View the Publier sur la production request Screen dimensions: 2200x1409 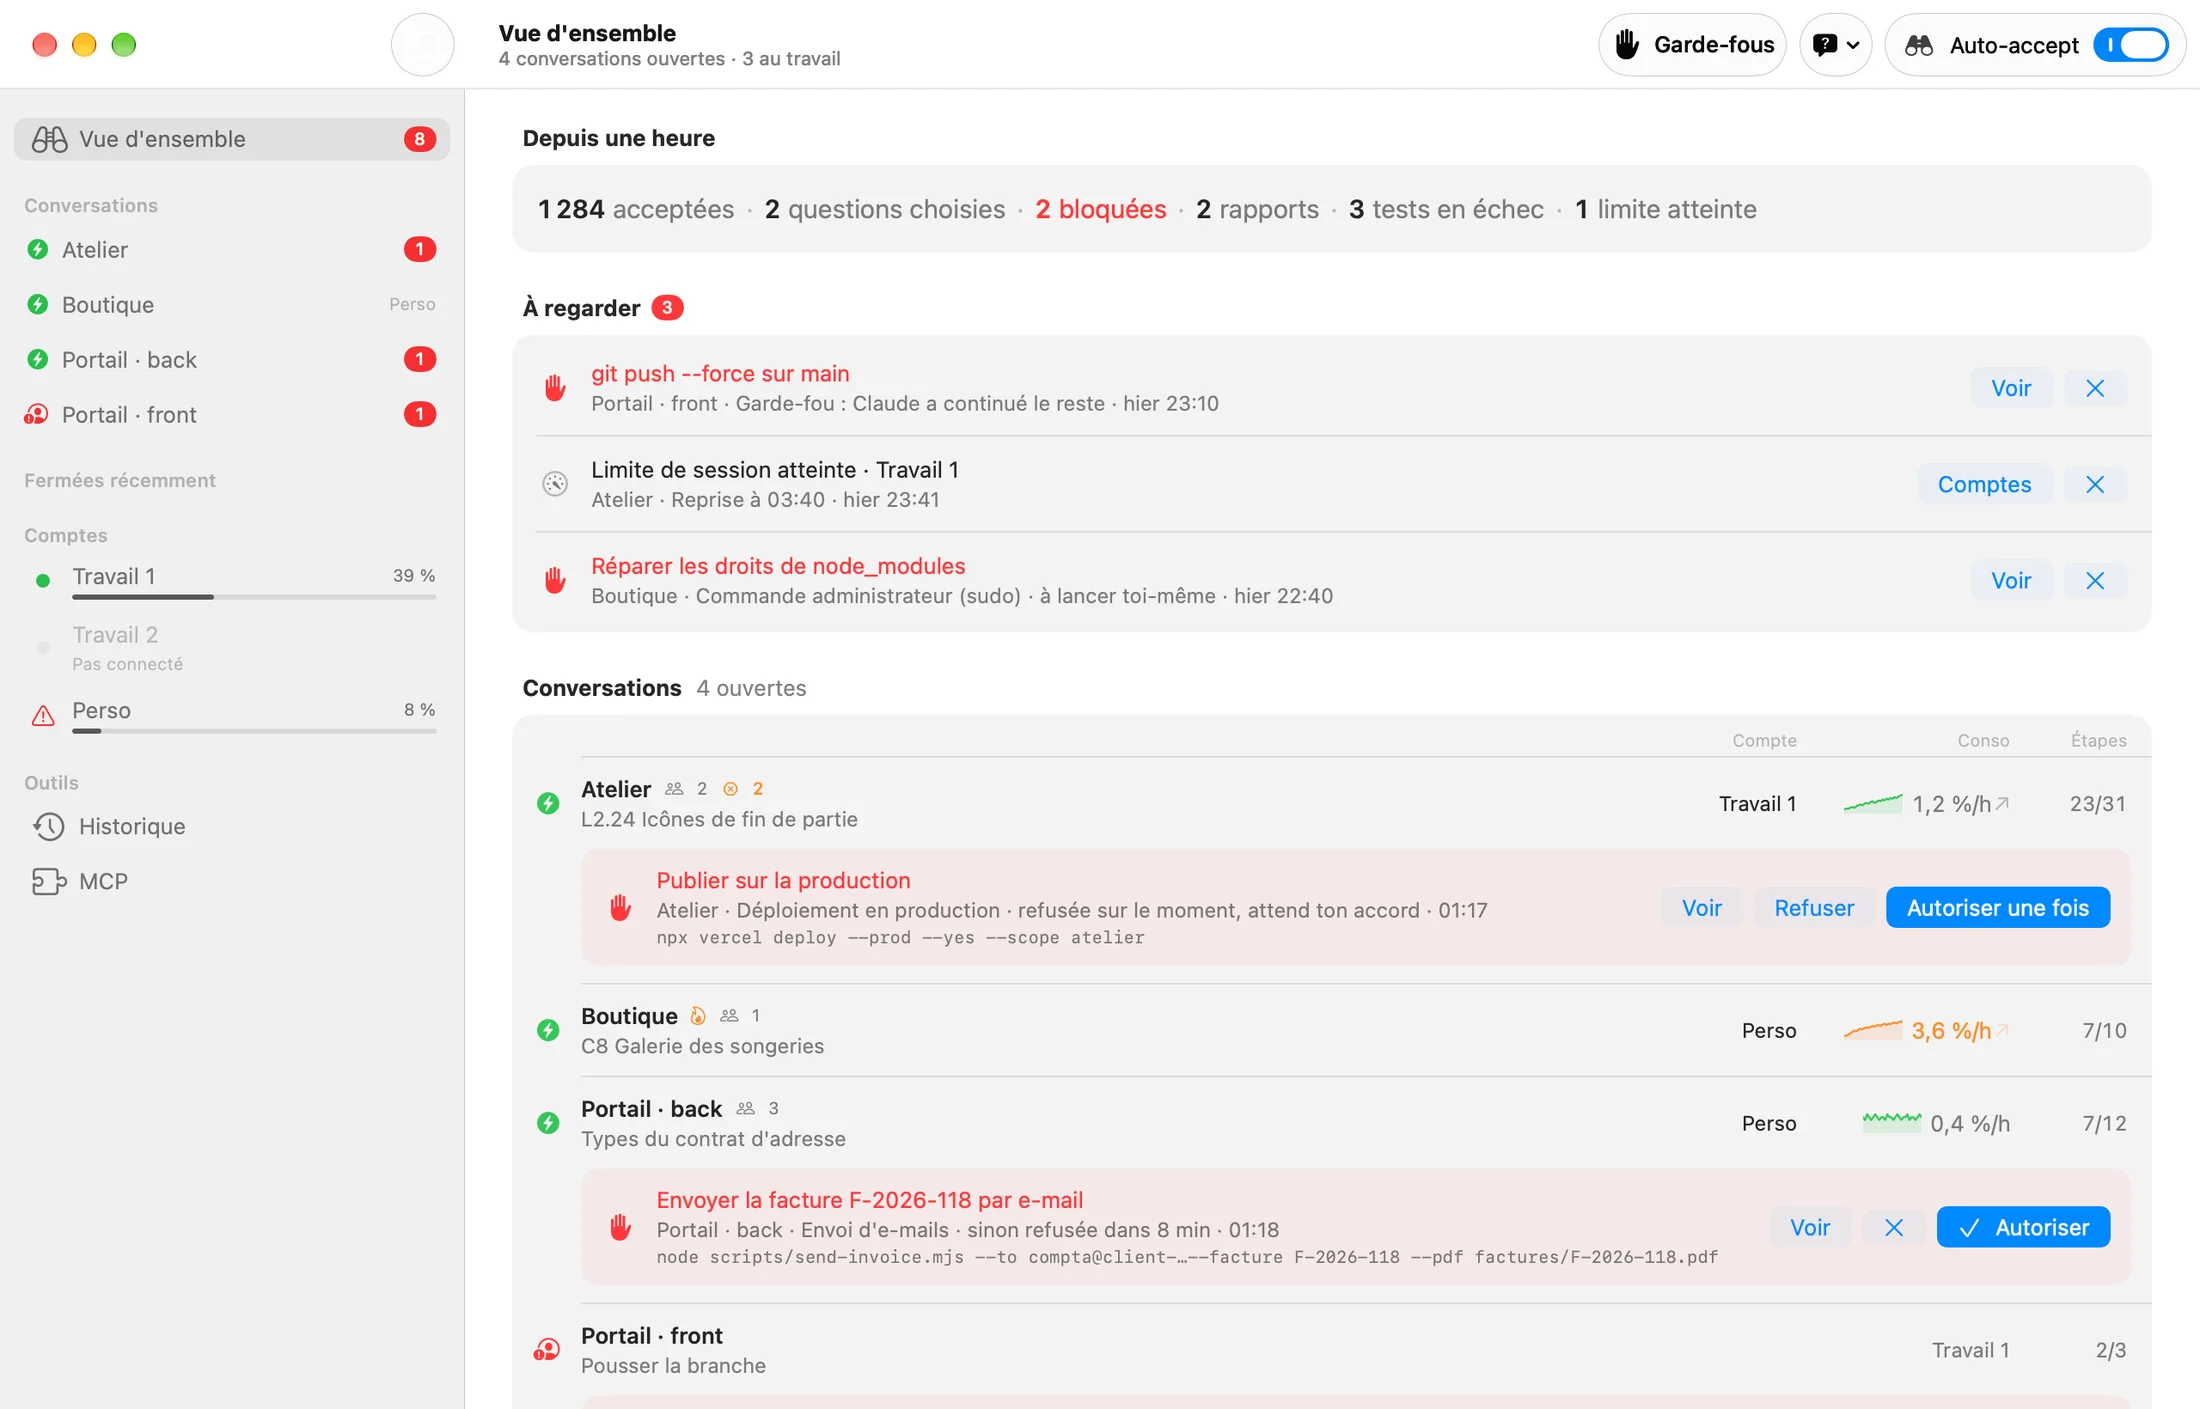pyautogui.click(x=1701, y=907)
